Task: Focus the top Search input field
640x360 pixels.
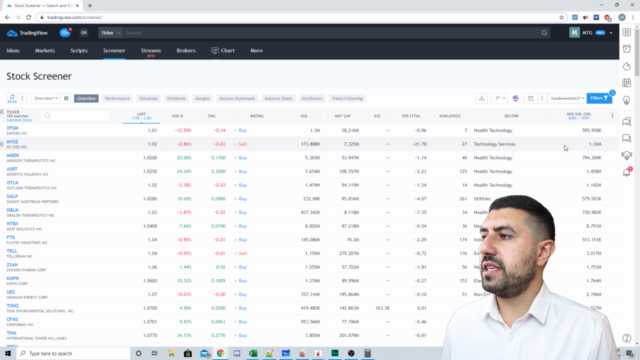Action: point(331,33)
